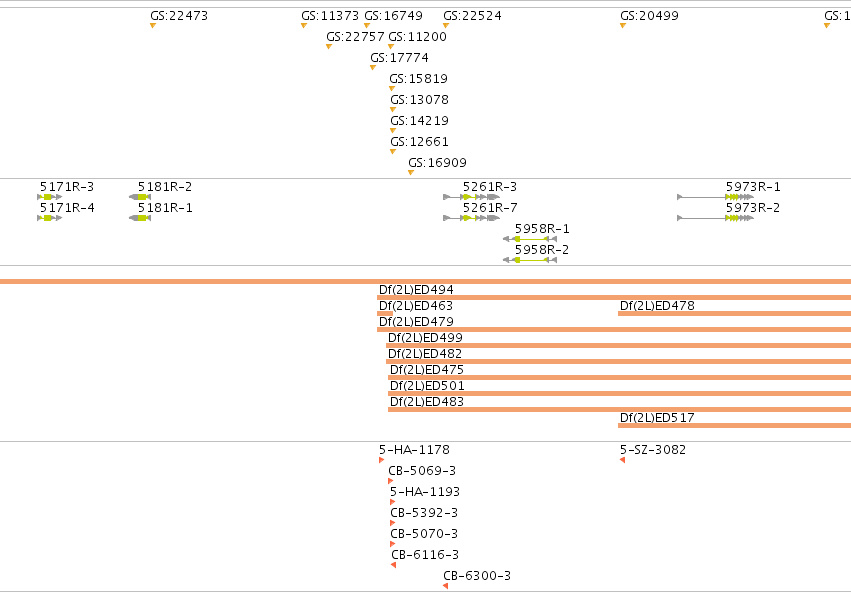Viewport: 851px width, 592px height.
Task: Select the GS:14219 label
Action: (x=420, y=120)
